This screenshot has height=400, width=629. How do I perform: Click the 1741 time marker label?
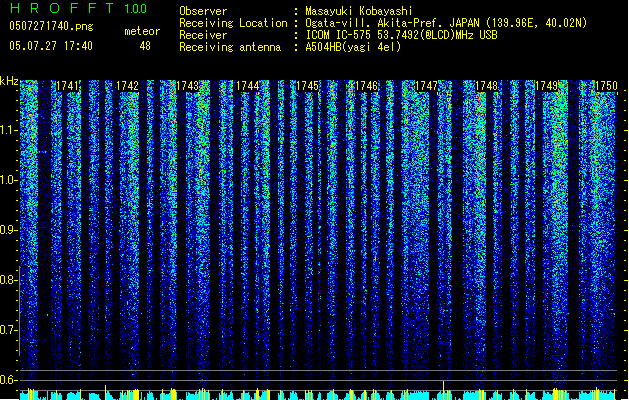pos(67,86)
